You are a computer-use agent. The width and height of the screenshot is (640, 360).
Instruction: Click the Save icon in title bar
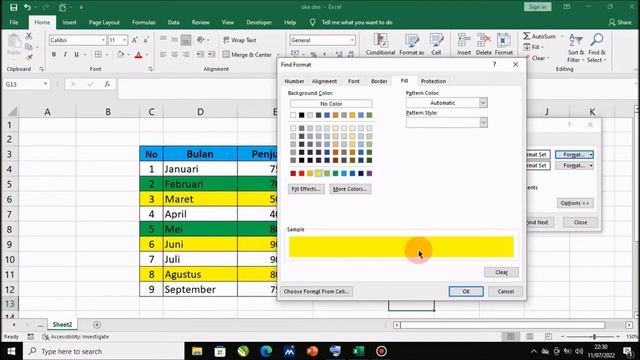tap(13, 7)
